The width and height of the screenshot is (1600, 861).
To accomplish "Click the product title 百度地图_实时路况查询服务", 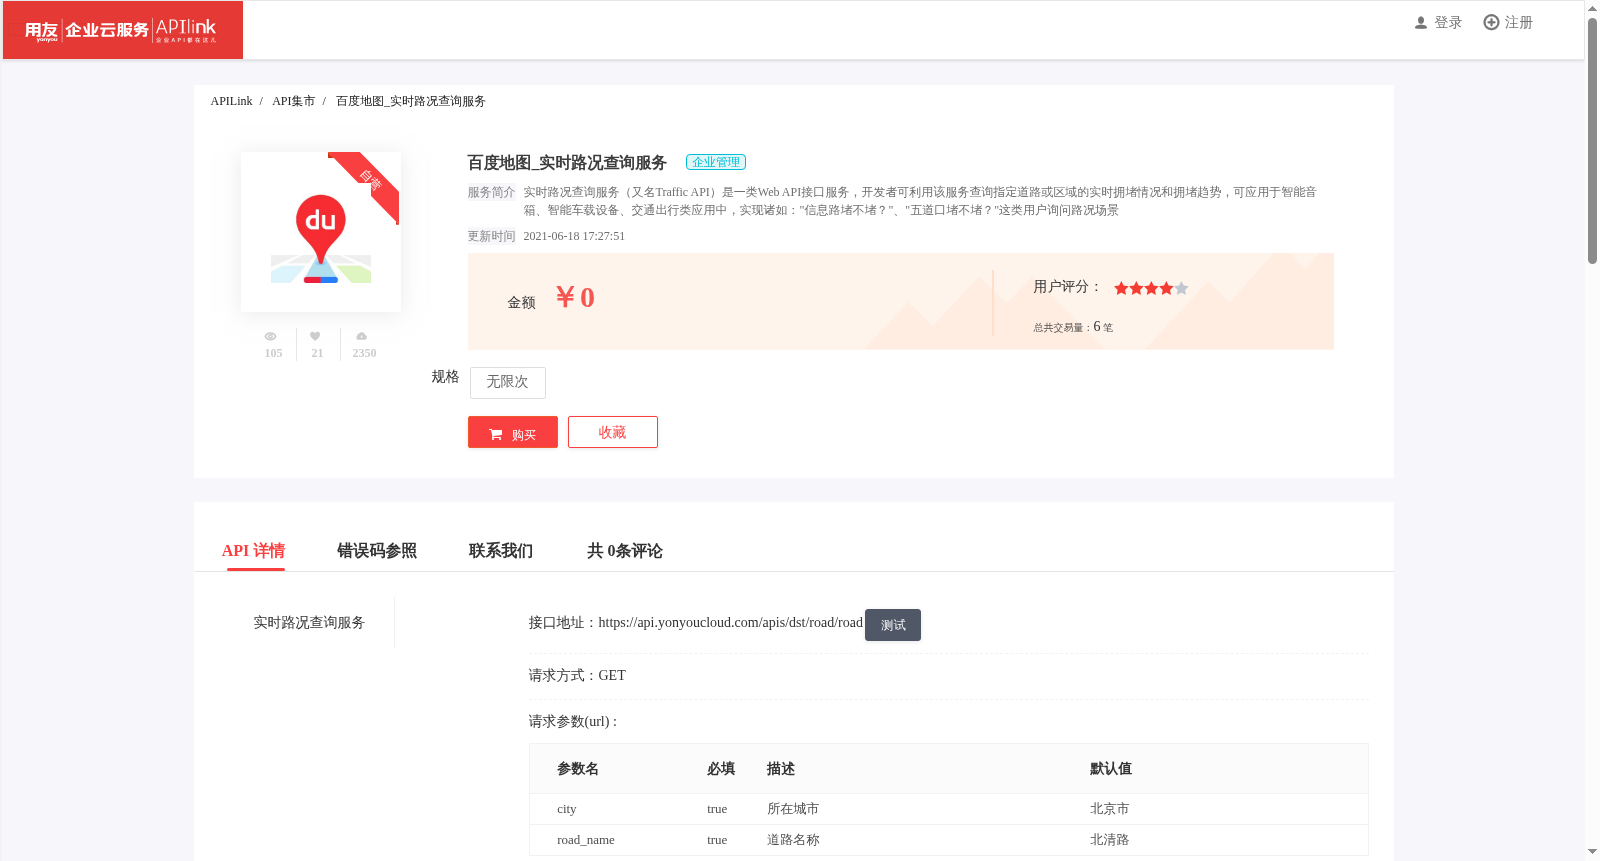I will click(x=567, y=163).
